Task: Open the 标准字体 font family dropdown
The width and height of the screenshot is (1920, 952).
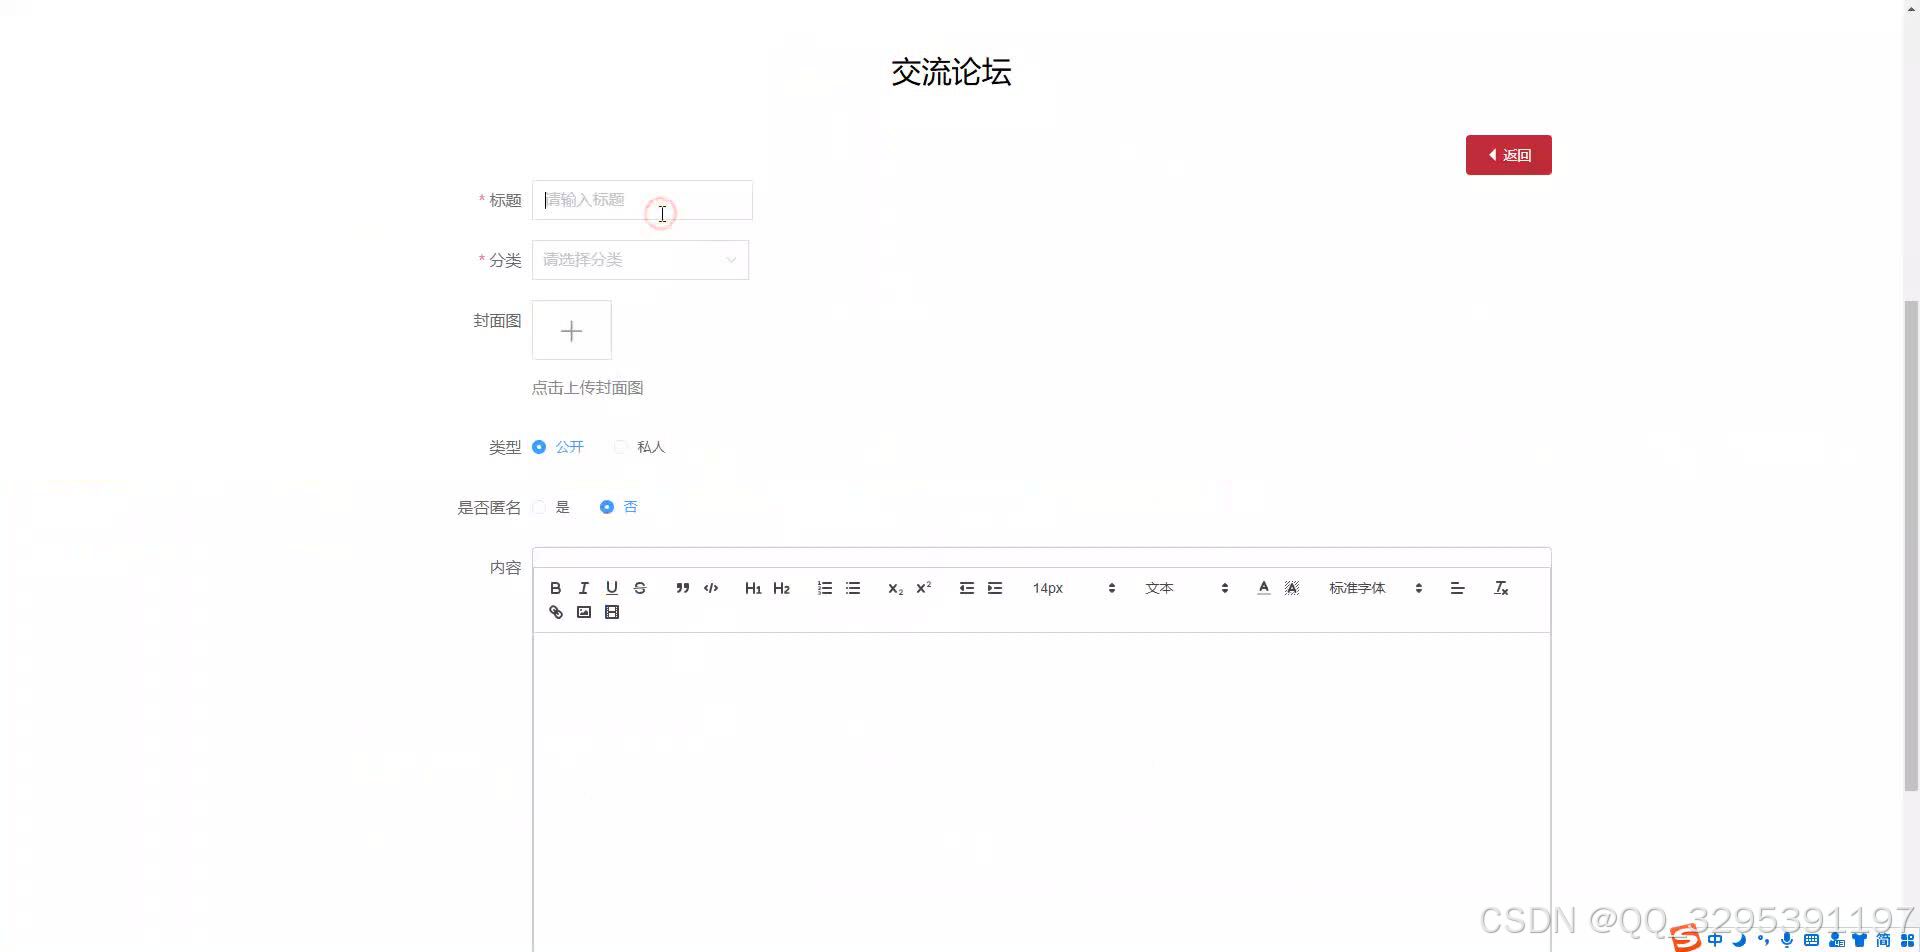Action: click(1375, 588)
